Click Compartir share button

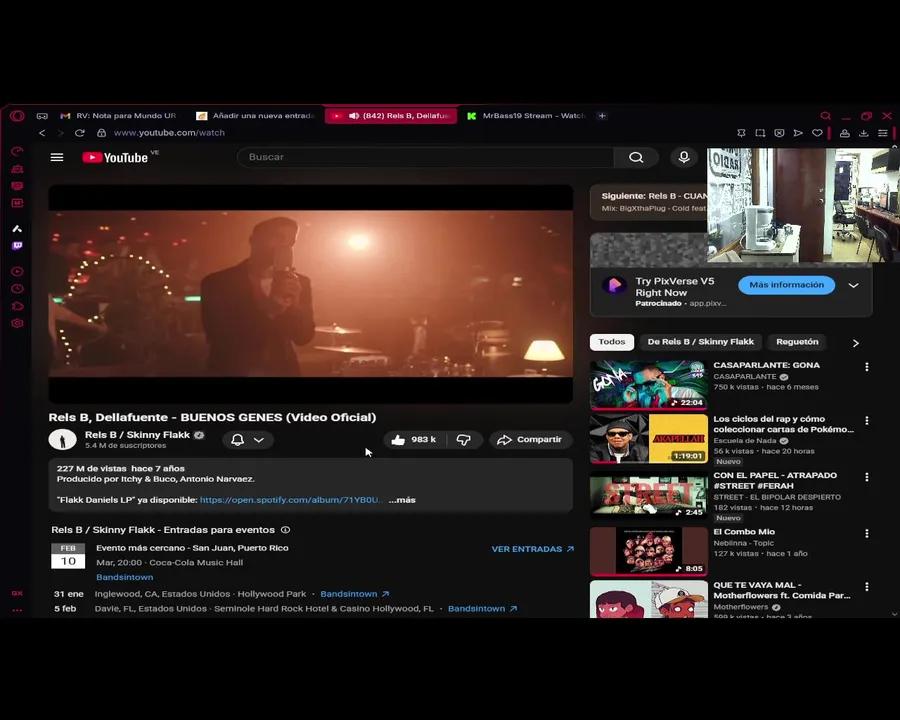[530, 440]
